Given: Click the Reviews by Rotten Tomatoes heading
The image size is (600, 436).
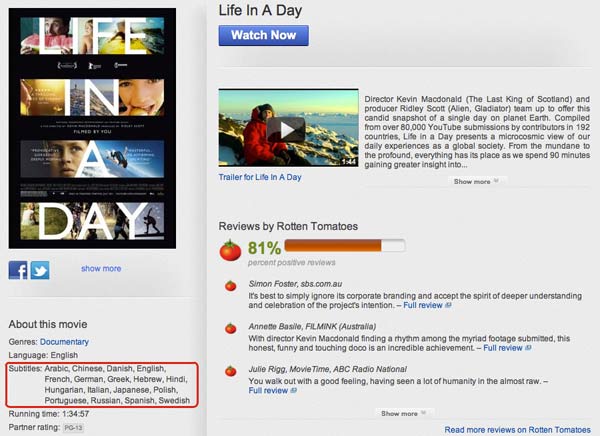Looking at the screenshot, I should pyautogui.click(x=288, y=226).
